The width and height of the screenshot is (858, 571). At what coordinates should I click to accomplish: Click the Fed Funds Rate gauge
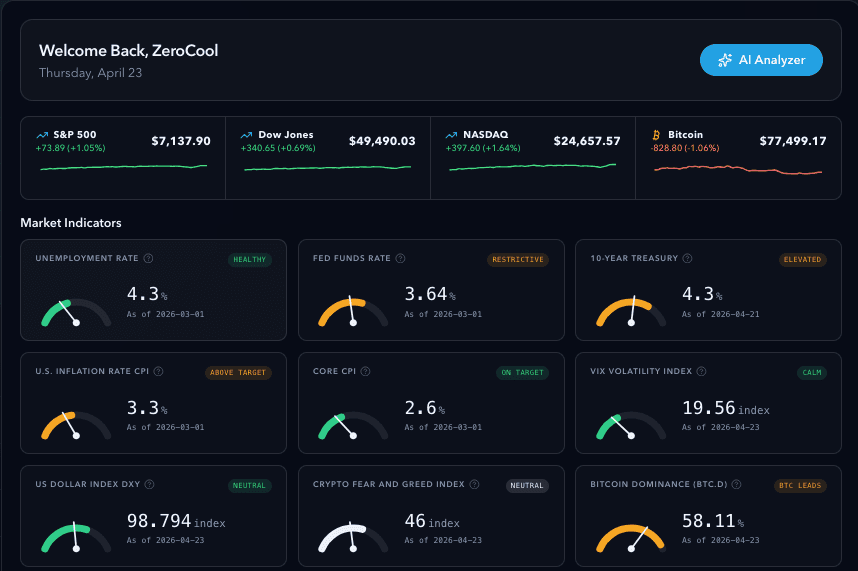coord(353,312)
